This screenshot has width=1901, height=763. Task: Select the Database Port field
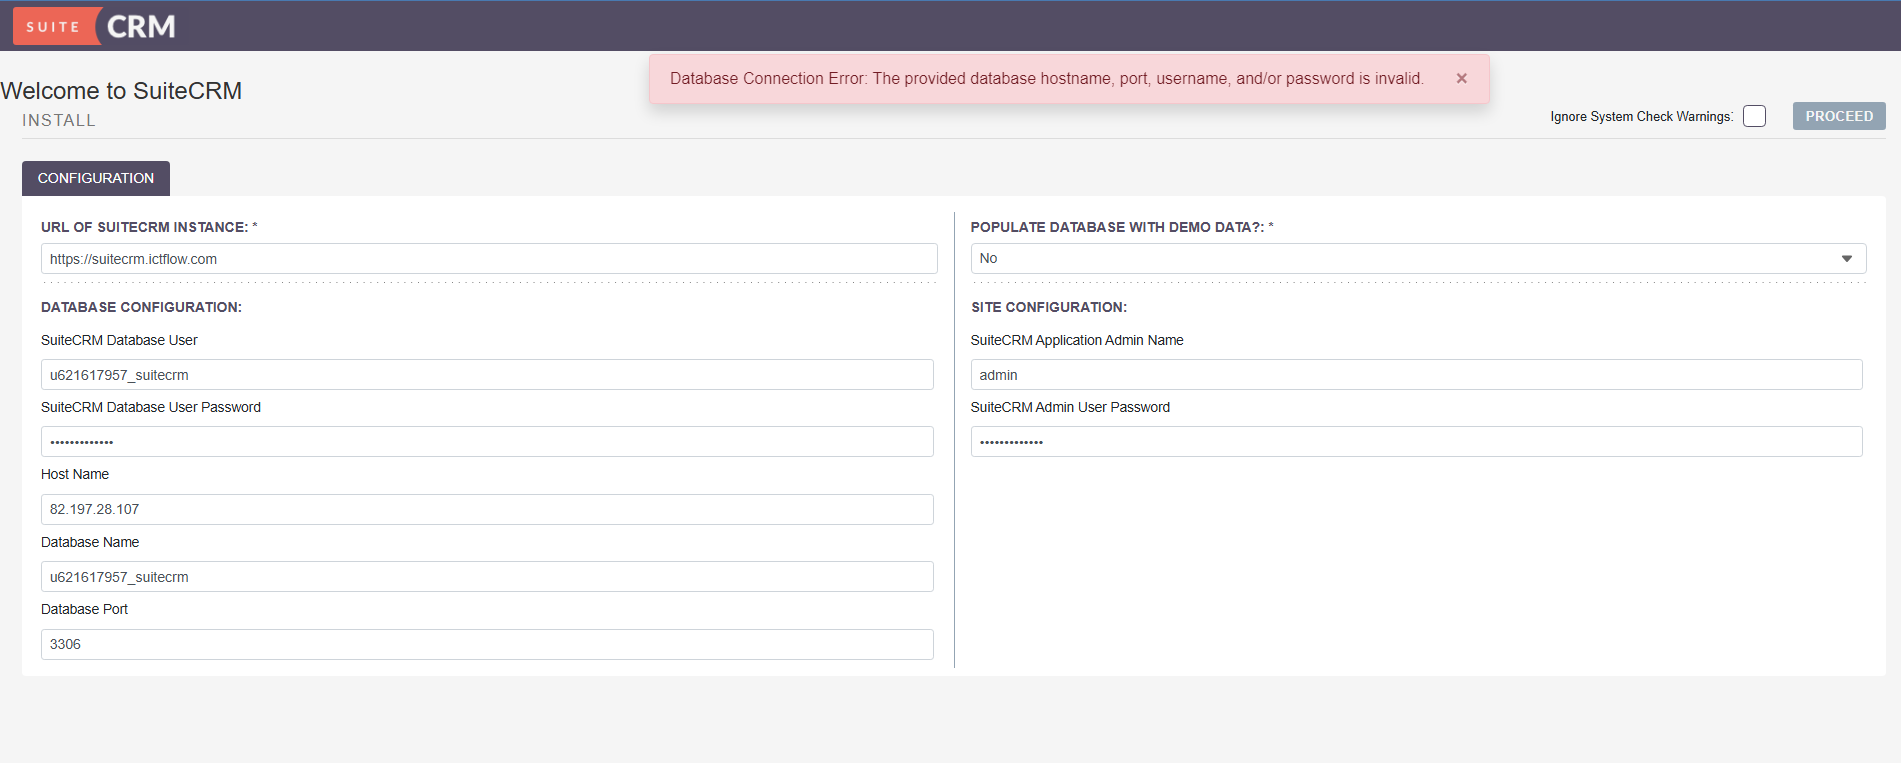coord(487,644)
